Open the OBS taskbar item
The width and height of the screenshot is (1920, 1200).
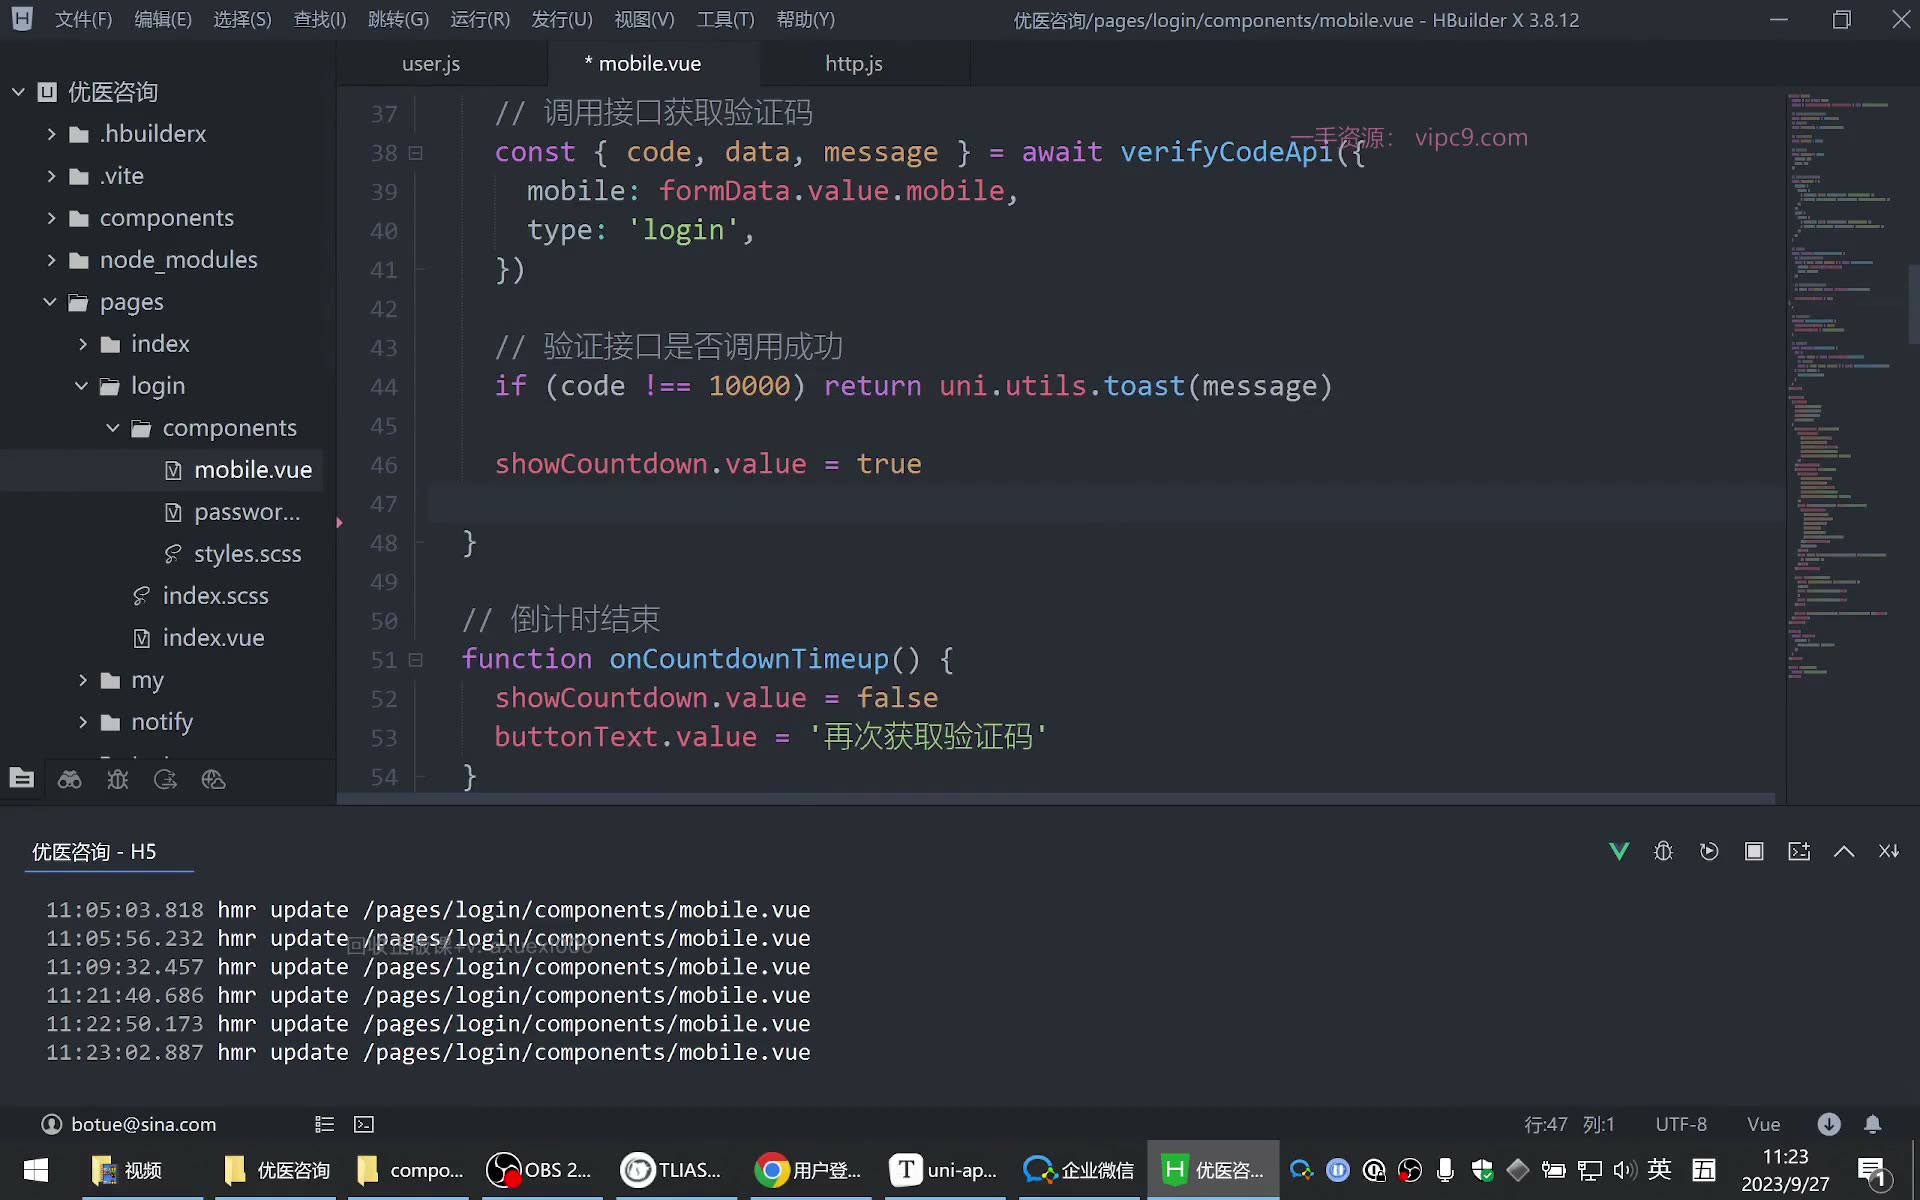click(540, 1170)
